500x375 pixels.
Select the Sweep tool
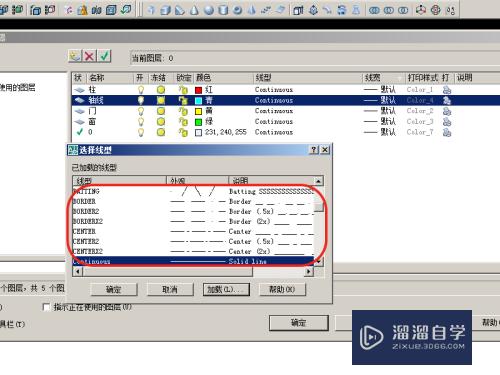[328, 10]
